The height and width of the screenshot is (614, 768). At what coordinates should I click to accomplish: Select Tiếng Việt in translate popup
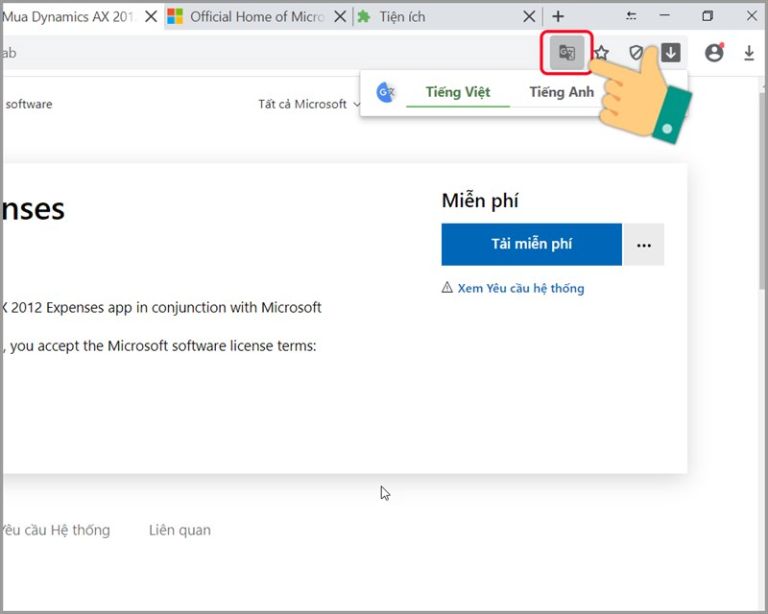pos(458,92)
